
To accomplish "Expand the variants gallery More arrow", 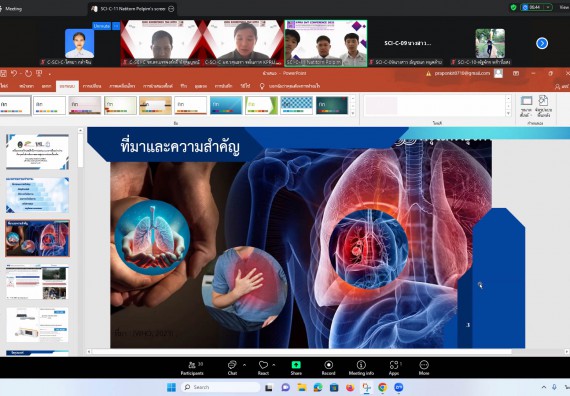I will click(508, 113).
